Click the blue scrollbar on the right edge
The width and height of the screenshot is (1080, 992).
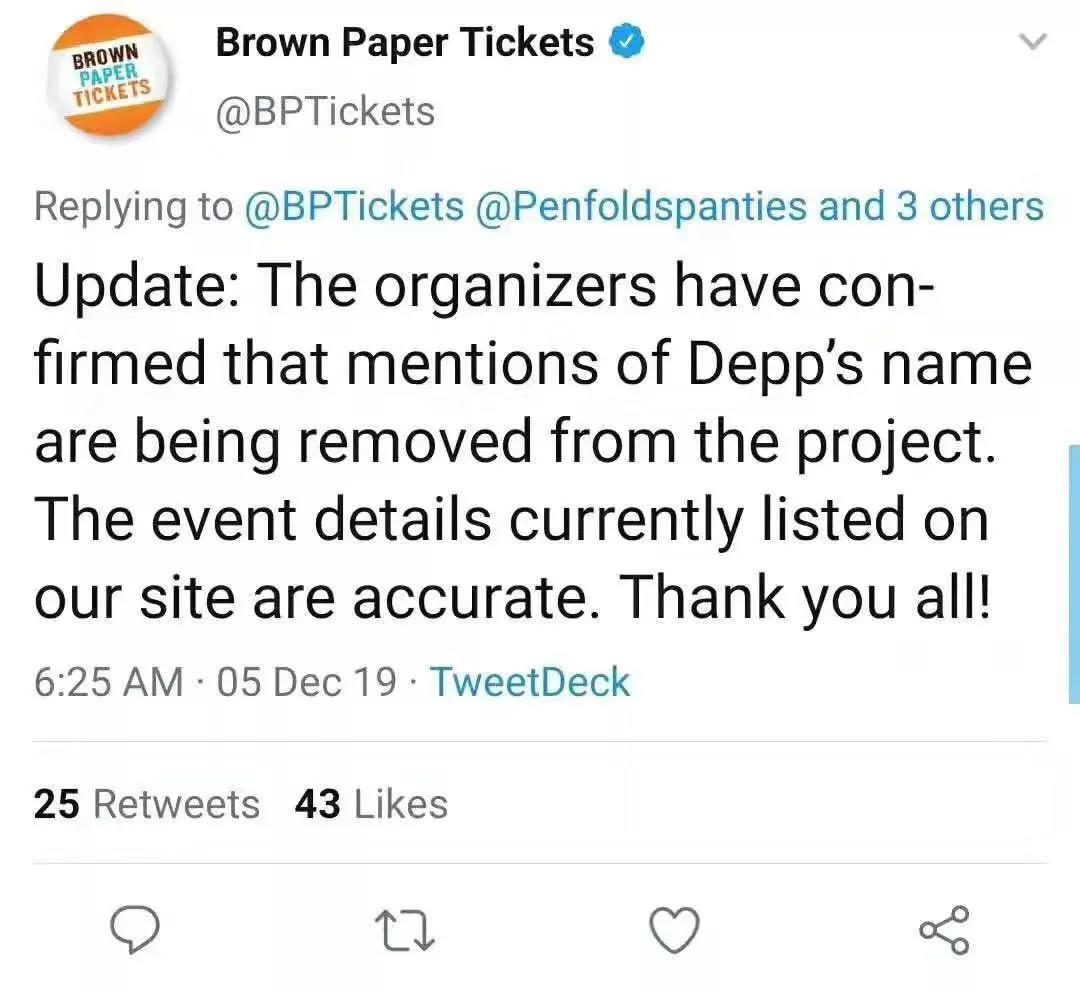[x=1074, y=574]
